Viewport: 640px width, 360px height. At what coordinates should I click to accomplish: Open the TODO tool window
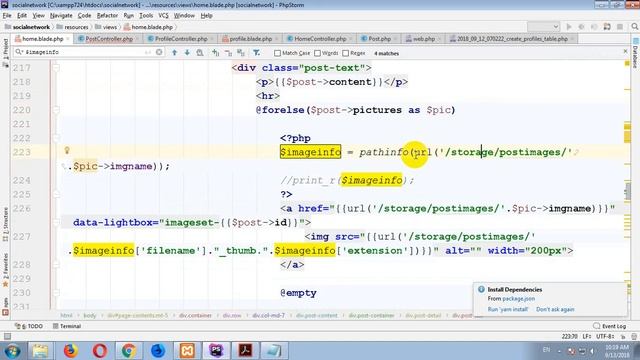tap(29, 326)
